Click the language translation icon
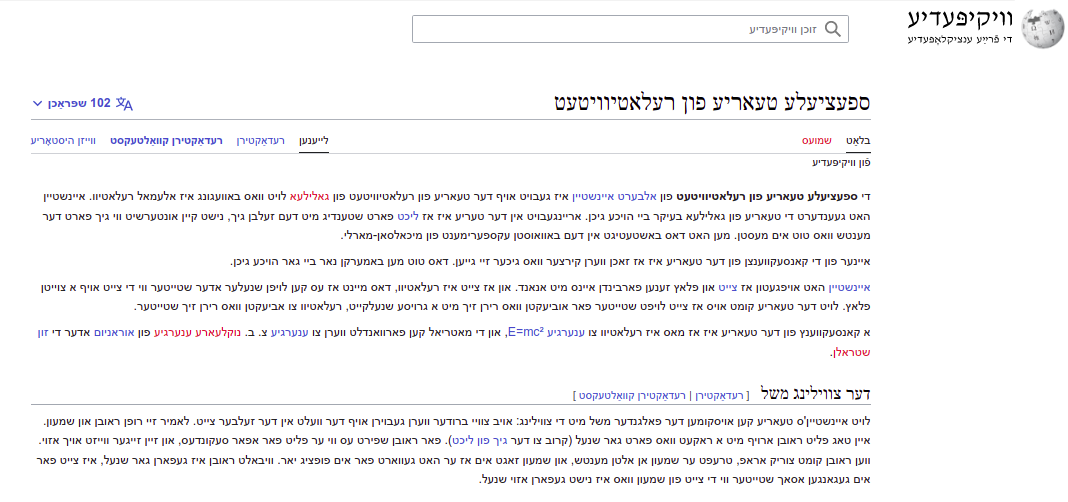Screen dimensions: 1068x502 click(x=124, y=104)
